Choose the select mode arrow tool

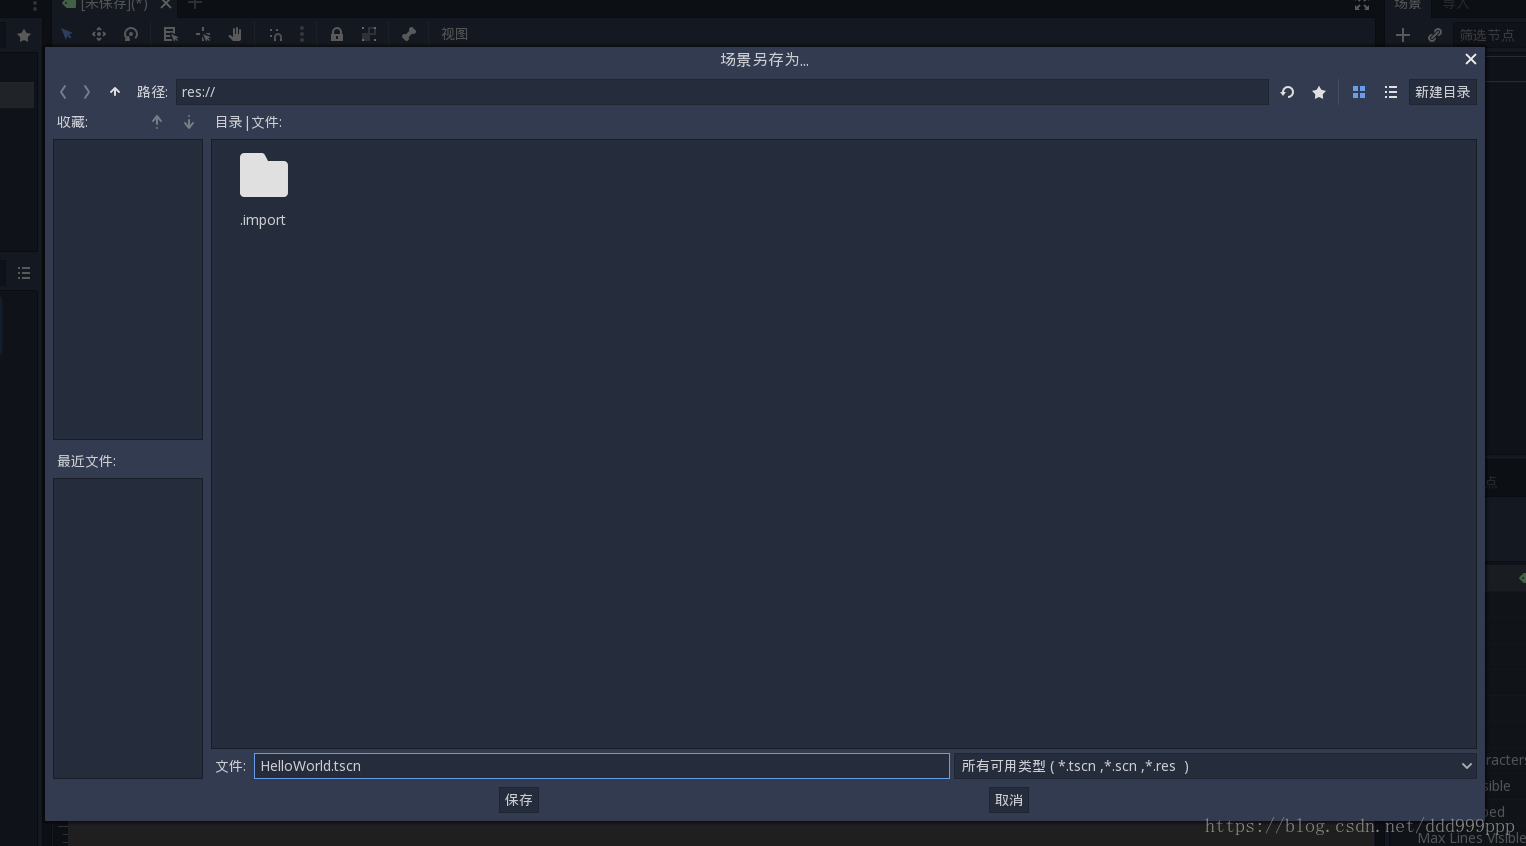pyautogui.click(x=67, y=34)
